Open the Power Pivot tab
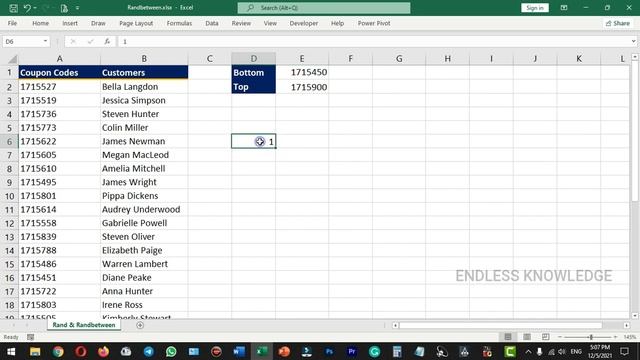 374,23
